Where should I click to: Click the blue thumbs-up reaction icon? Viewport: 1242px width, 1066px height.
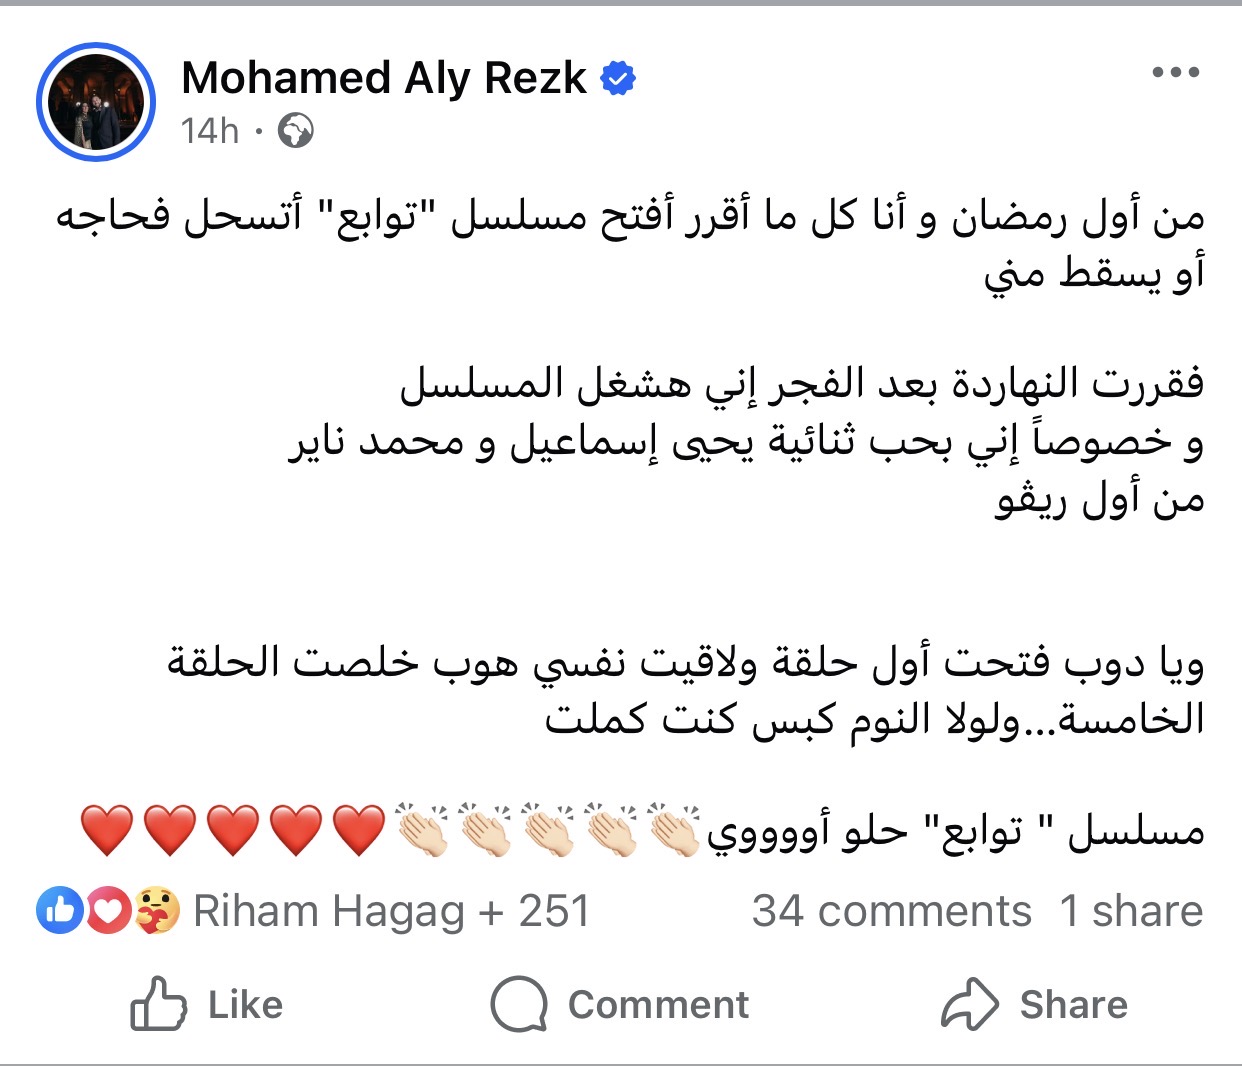click(59, 910)
